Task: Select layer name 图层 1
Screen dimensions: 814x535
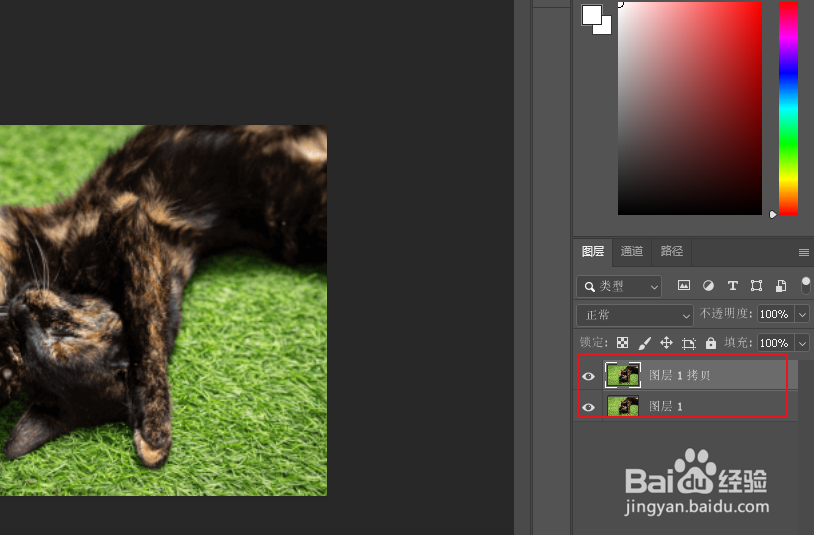Action: point(666,406)
